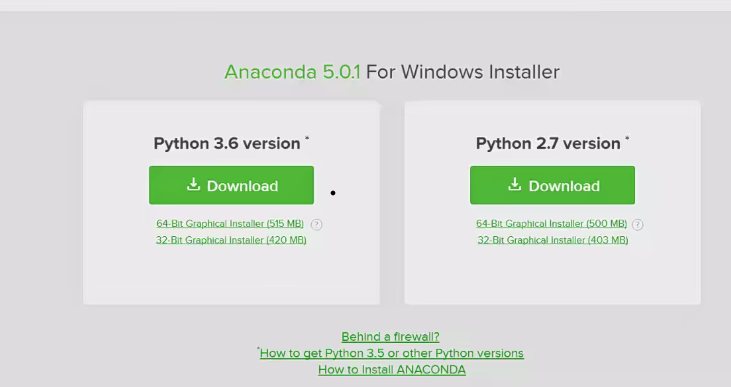Select the Python 2.7 version heading

[548, 144]
